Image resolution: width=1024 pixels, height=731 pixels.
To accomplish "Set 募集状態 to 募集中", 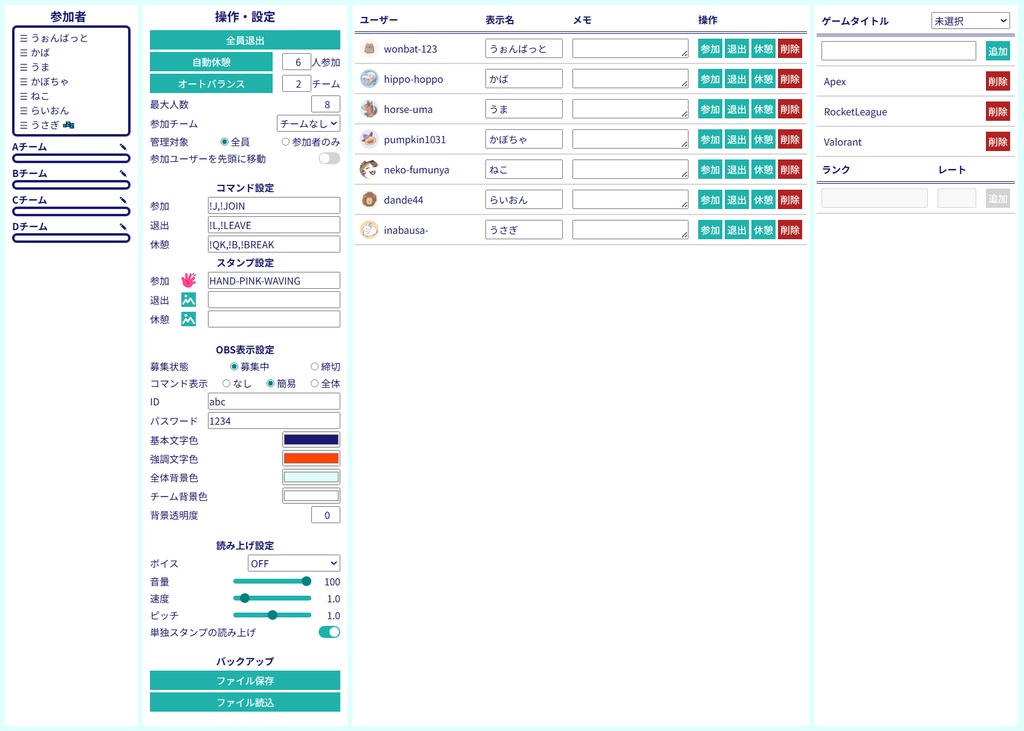I will [234, 366].
